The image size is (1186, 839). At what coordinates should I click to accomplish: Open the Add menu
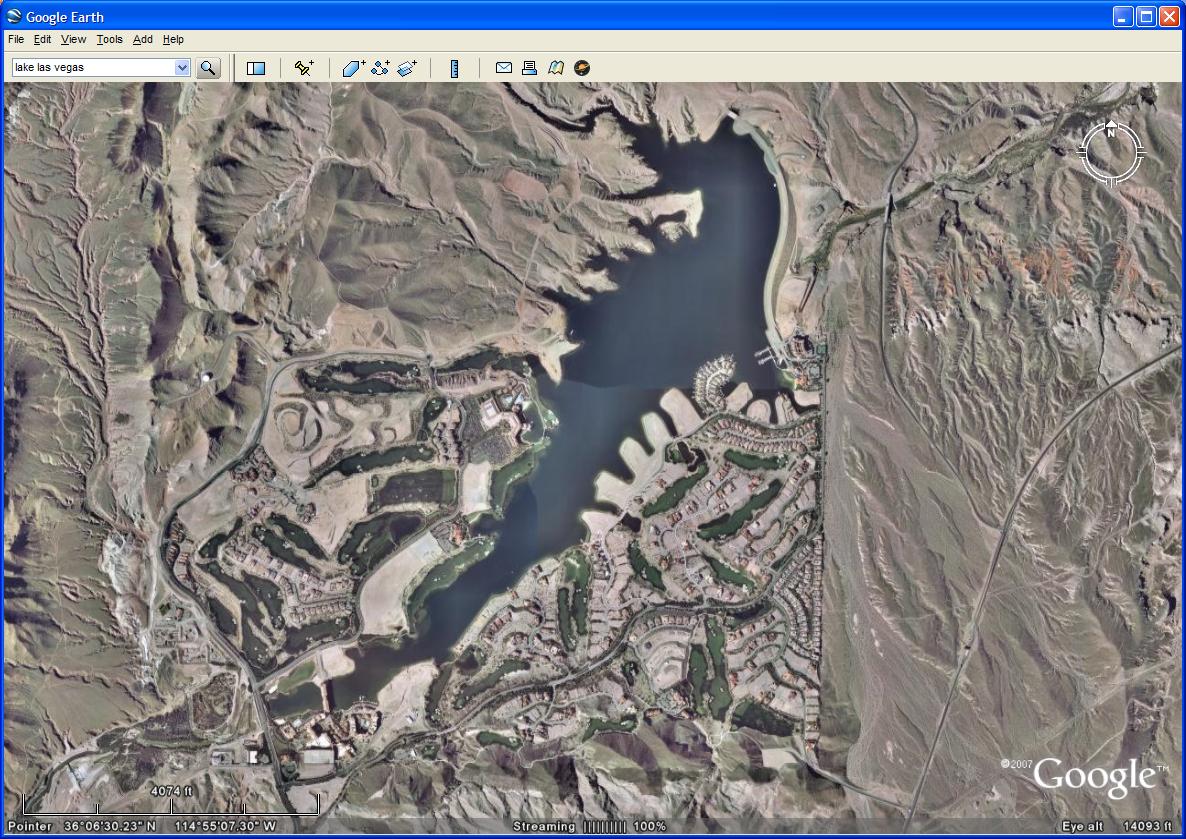click(x=143, y=40)
